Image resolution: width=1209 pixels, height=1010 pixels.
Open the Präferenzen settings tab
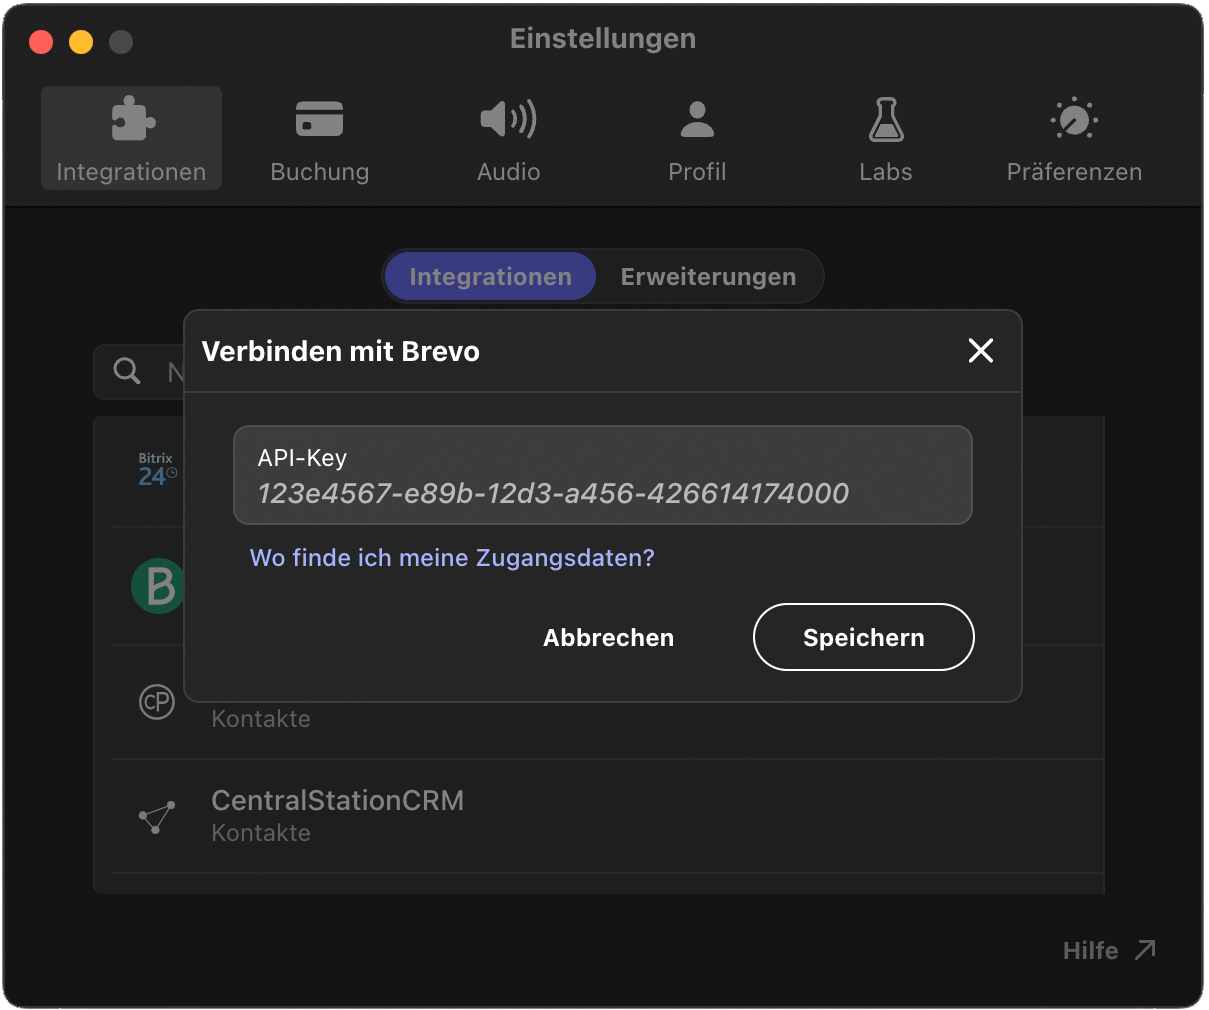click(x=1074, y=138)
